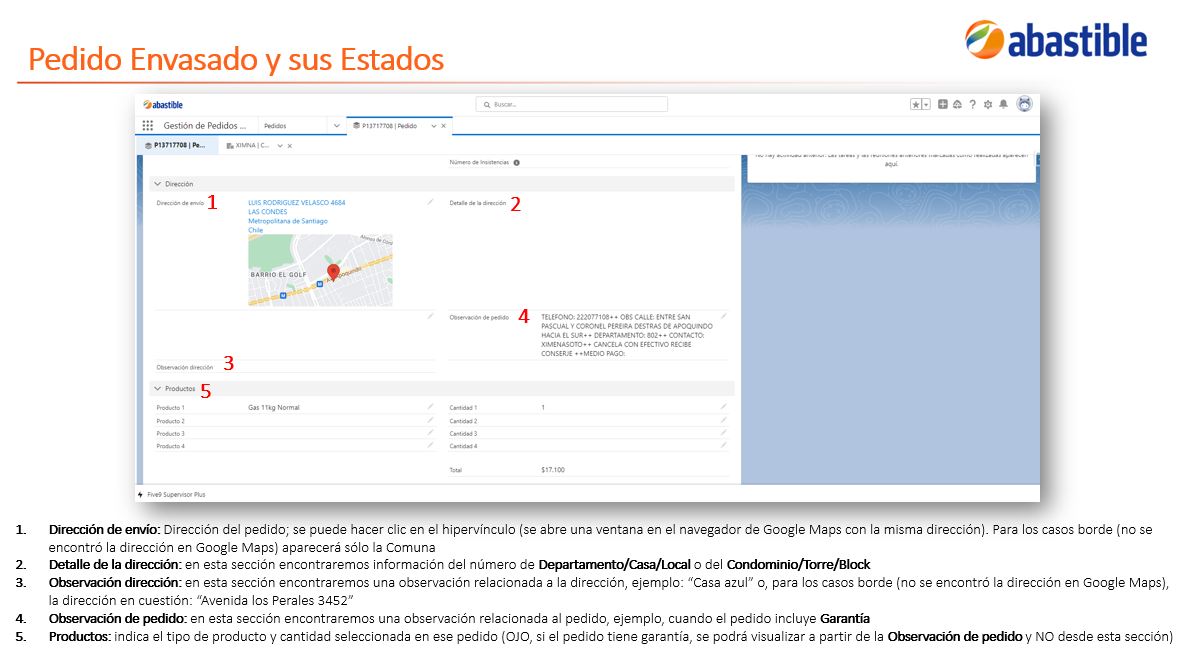Open the setup gear icon
Screen dimensions: 1179x662
(x=988, y=105)
